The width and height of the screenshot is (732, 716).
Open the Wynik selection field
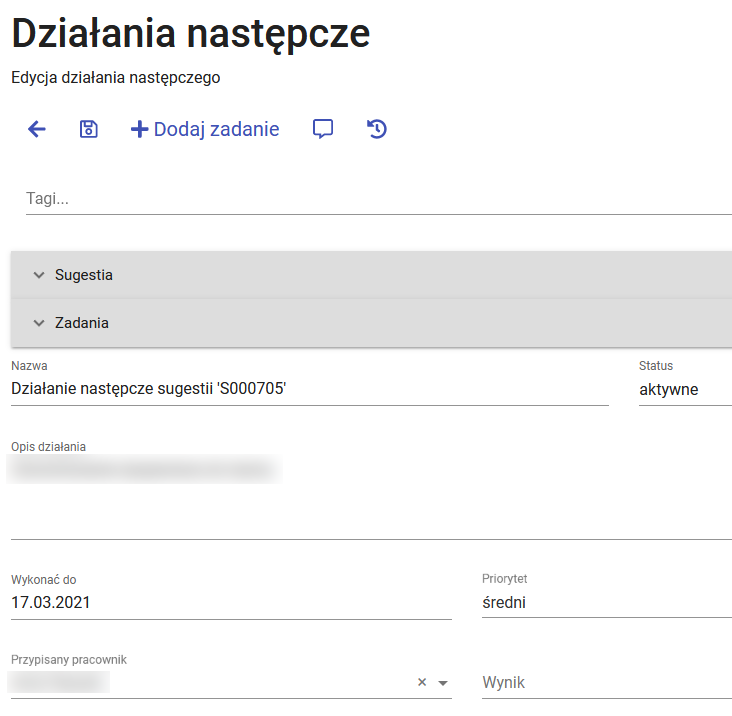click(605, 683)
